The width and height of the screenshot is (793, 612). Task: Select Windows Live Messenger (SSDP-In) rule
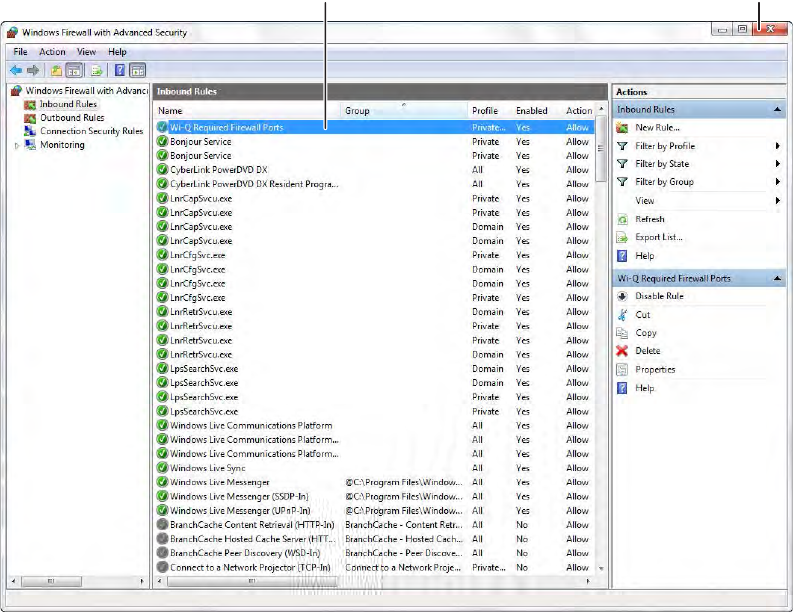[374, 497]
